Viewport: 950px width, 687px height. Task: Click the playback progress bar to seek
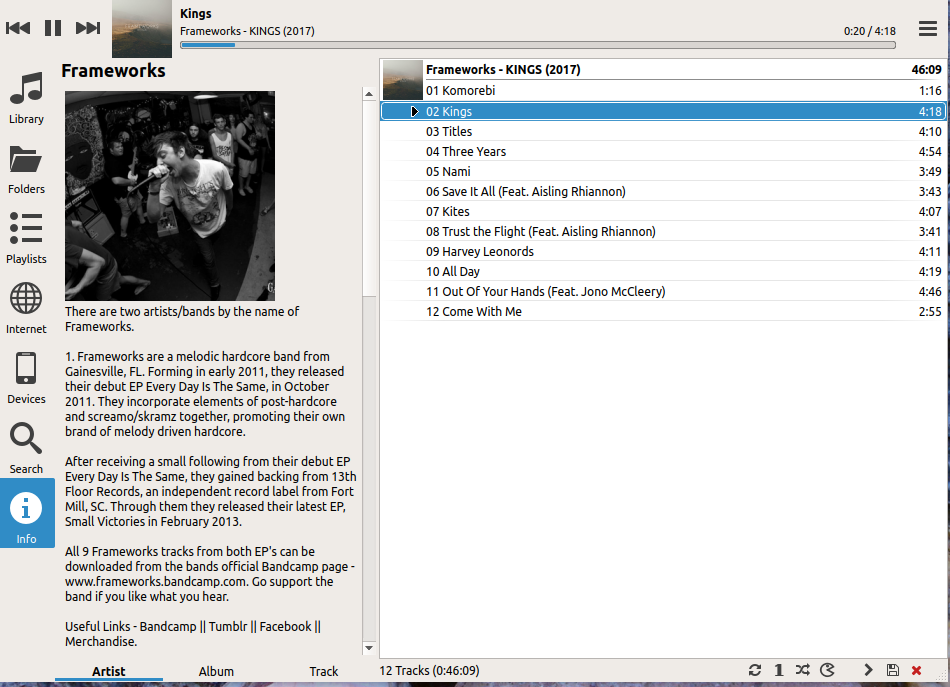tap(538, 45)
